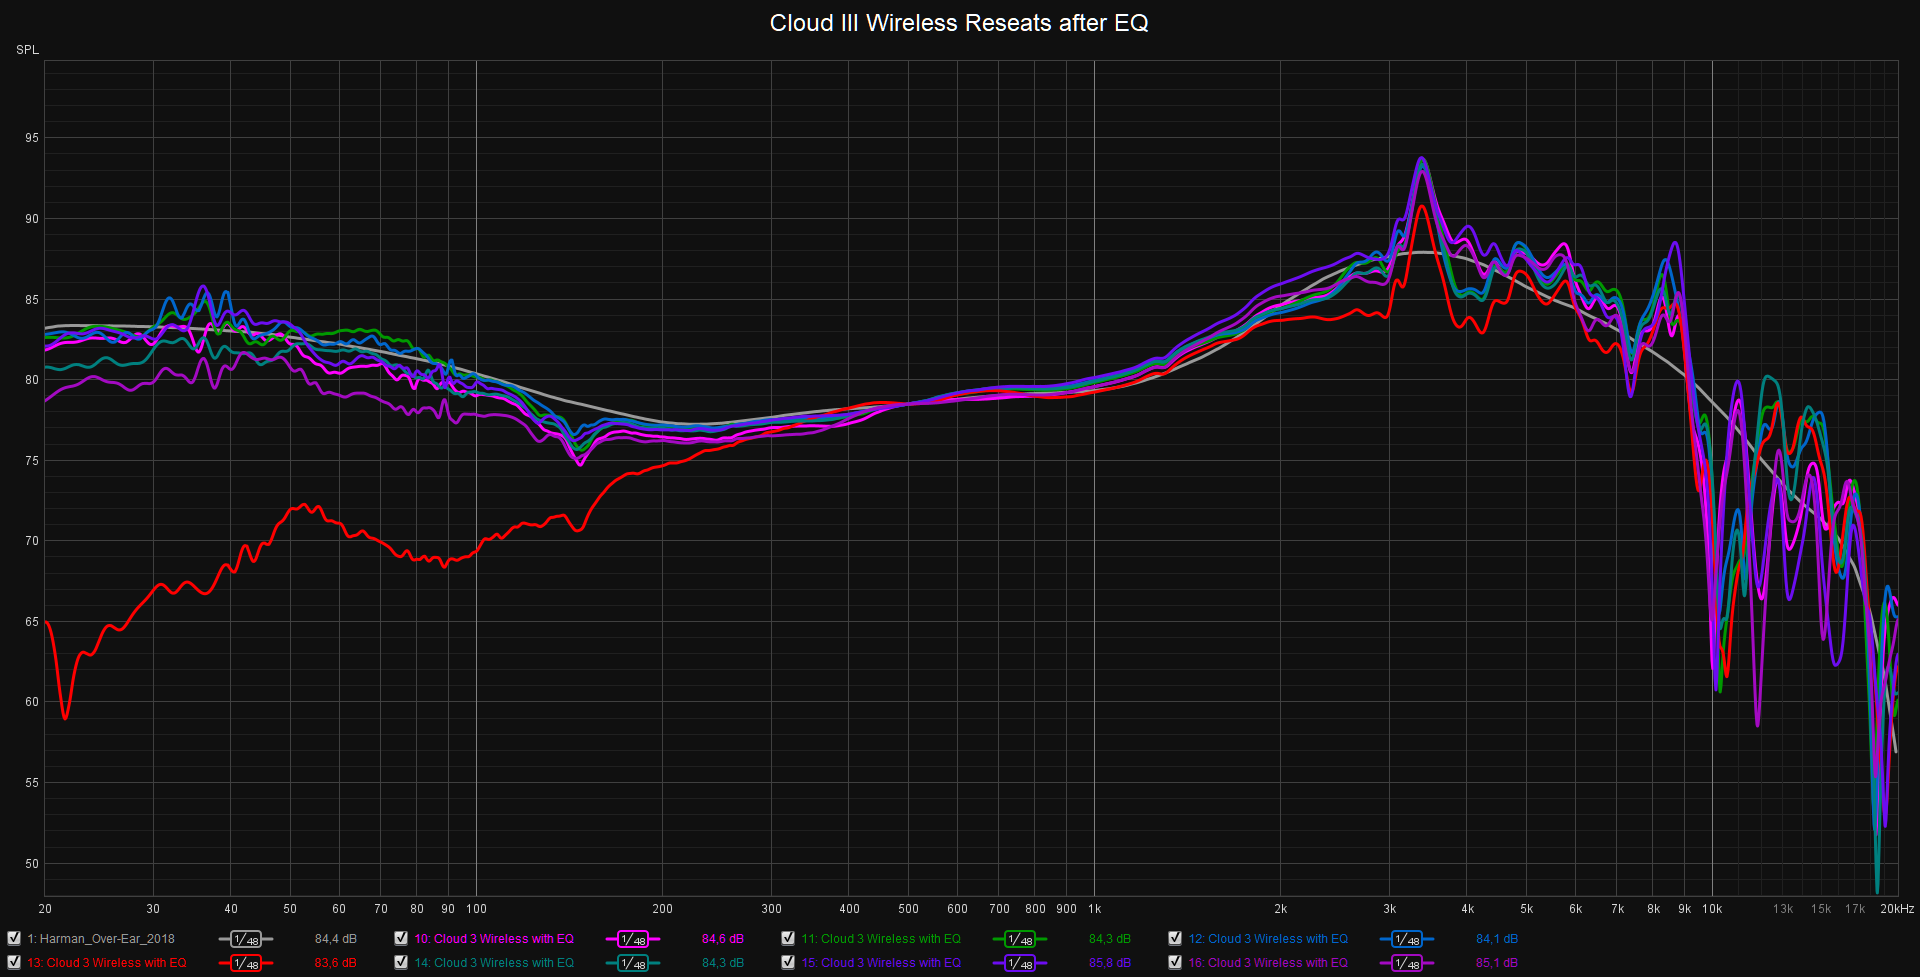Click the 17k frequency axis label
This screenshot has width=1920, height=977.
[x=1855, y=909]
